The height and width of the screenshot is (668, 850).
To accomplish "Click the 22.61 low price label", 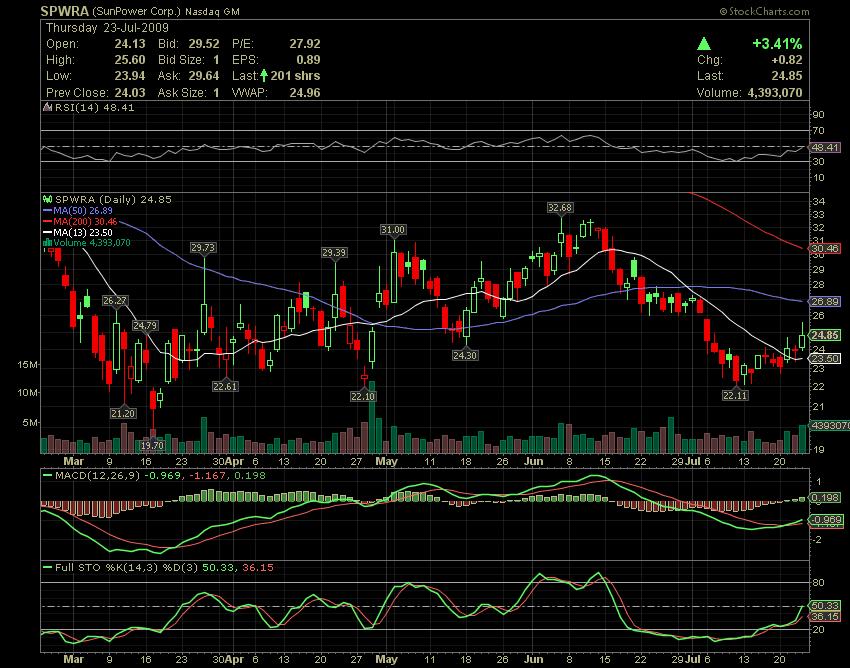I will pos(225,387).
